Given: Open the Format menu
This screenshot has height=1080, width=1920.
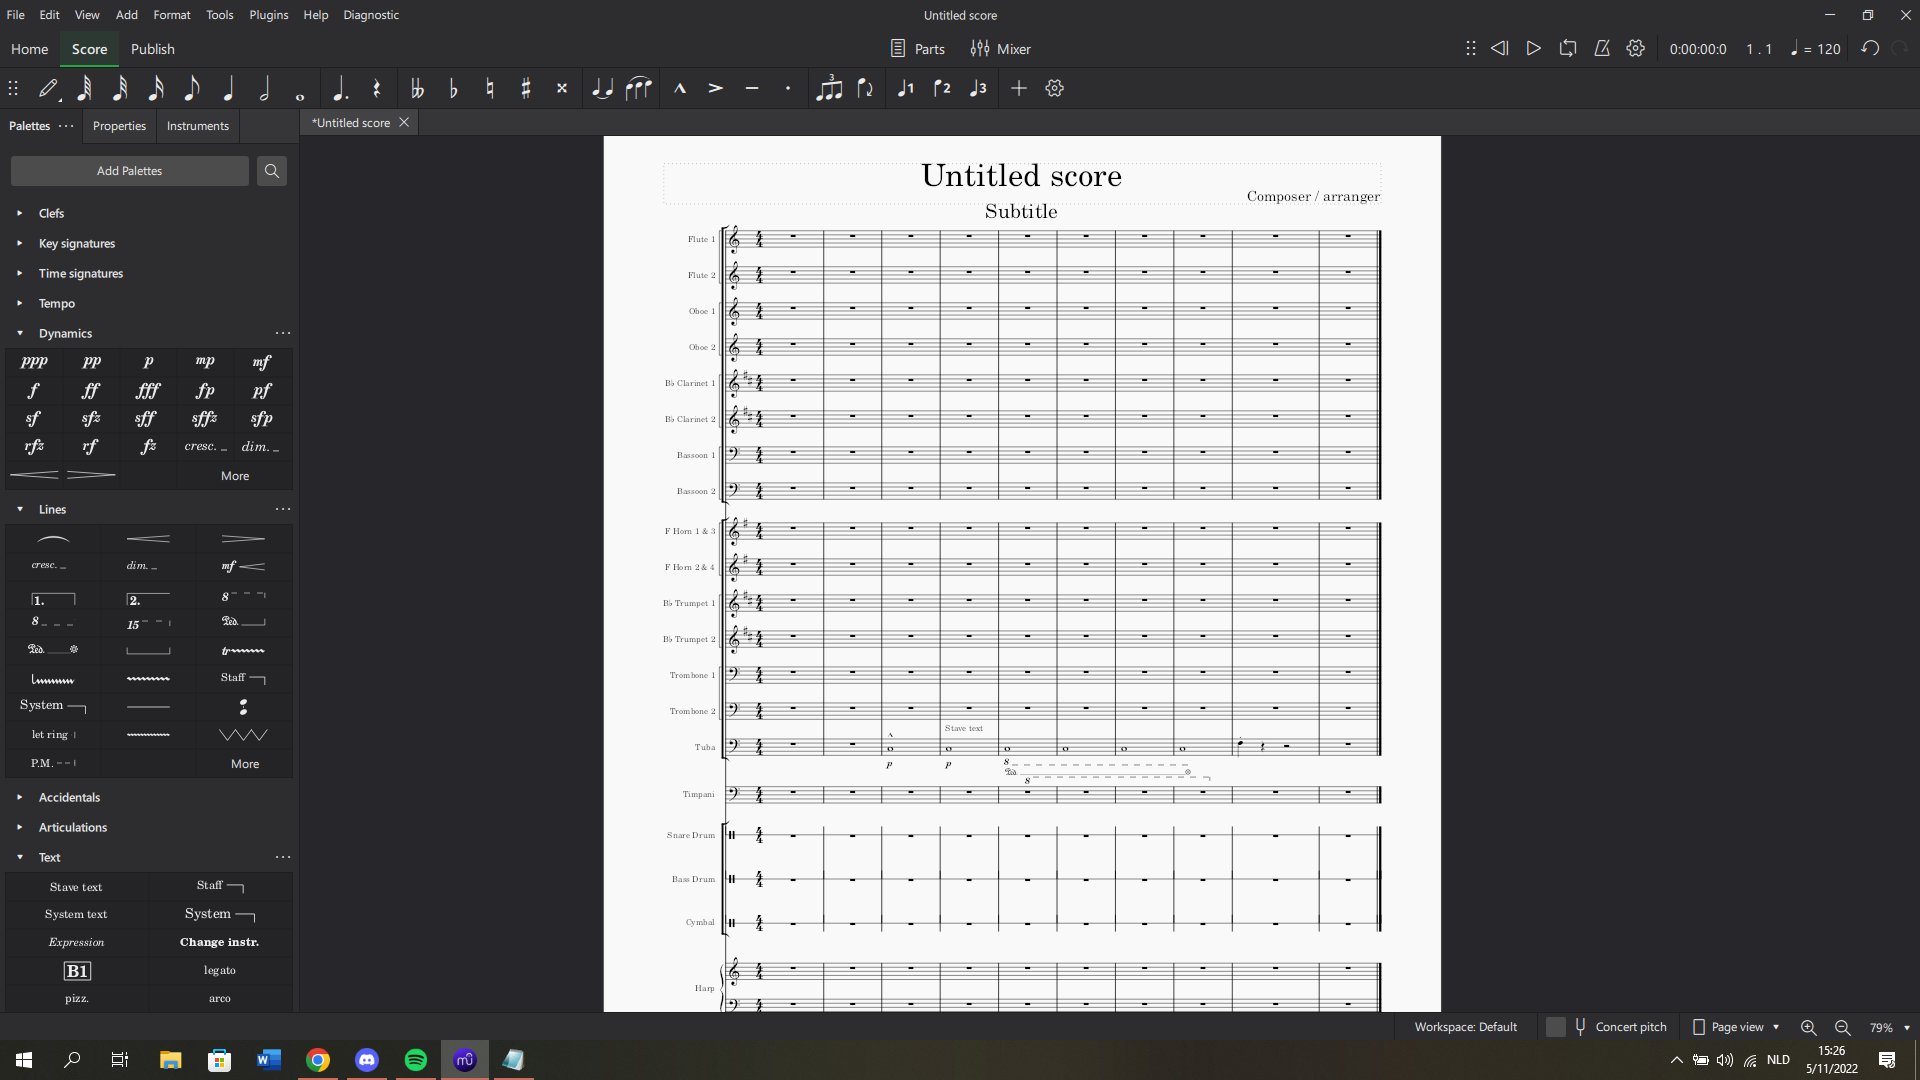Looking at the screenshot, I should 171,15.
